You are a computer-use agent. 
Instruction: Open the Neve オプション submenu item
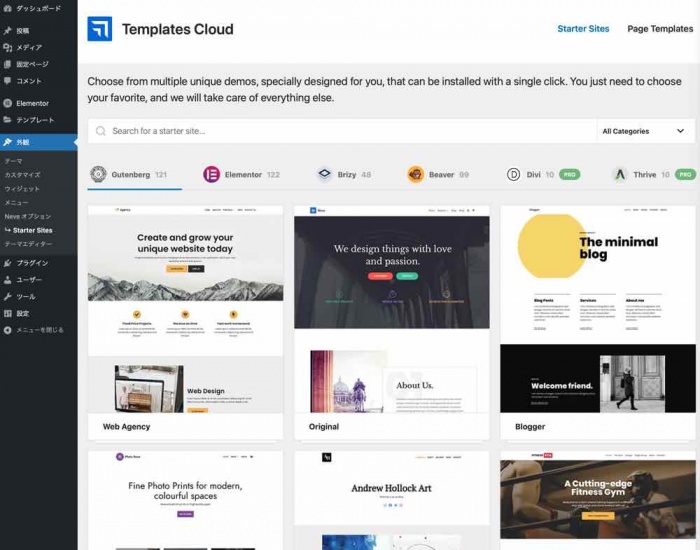[28, 216]
